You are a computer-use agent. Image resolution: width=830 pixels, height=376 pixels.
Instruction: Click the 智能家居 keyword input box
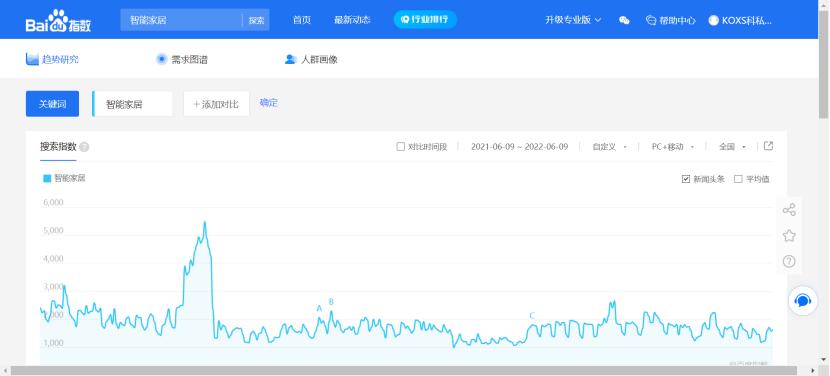(x=132, y=104)
